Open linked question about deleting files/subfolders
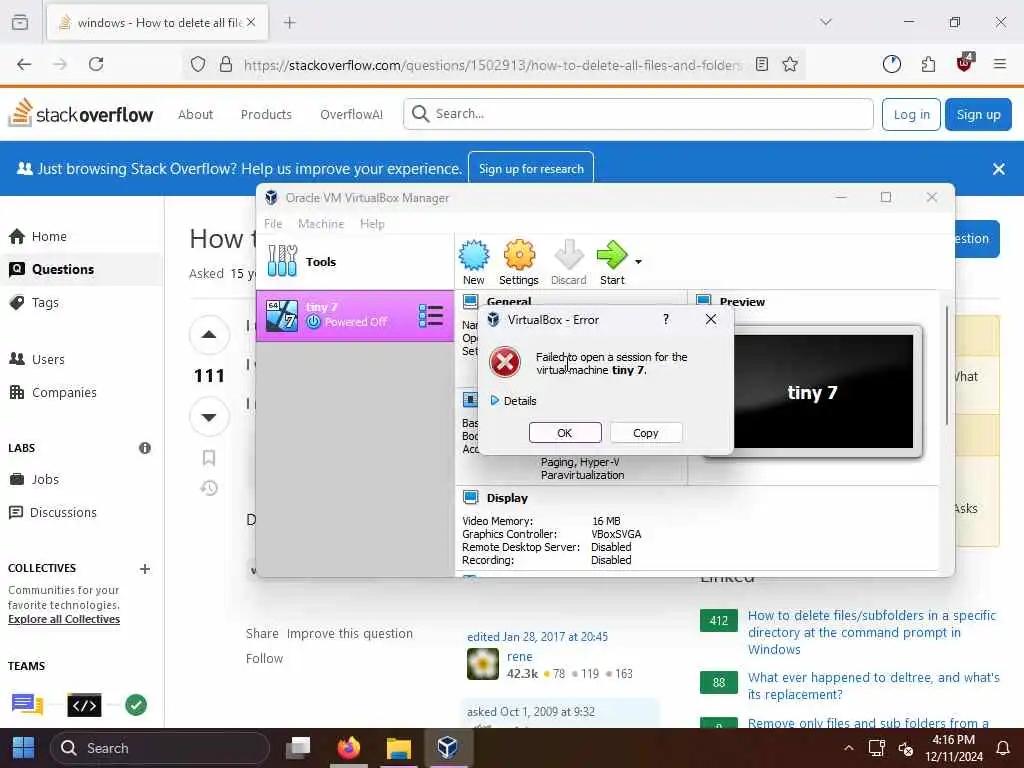This screenshot has width=1024, height=768. (872, 632)
